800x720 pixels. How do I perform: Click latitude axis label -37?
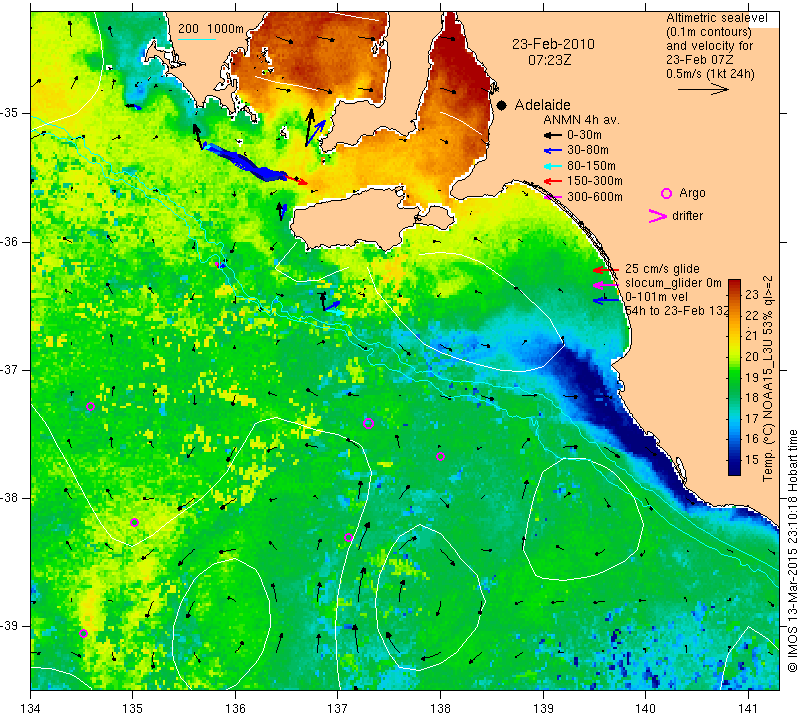(x=10, y=369)
